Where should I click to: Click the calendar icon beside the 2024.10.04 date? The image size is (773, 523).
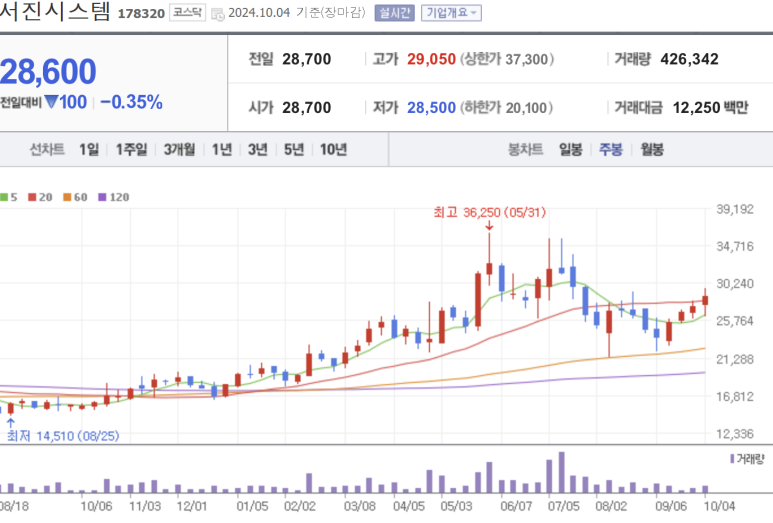tap(217, 14)
